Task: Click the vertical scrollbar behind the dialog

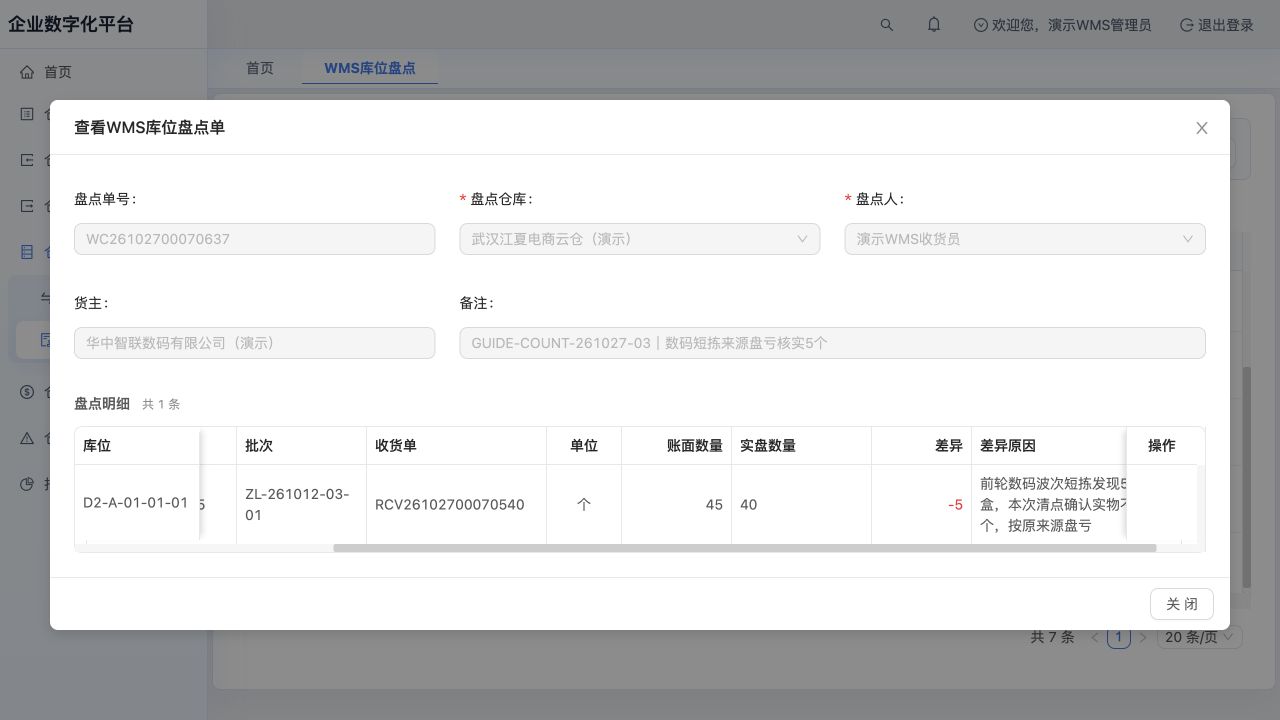Action: [1246, 477]
